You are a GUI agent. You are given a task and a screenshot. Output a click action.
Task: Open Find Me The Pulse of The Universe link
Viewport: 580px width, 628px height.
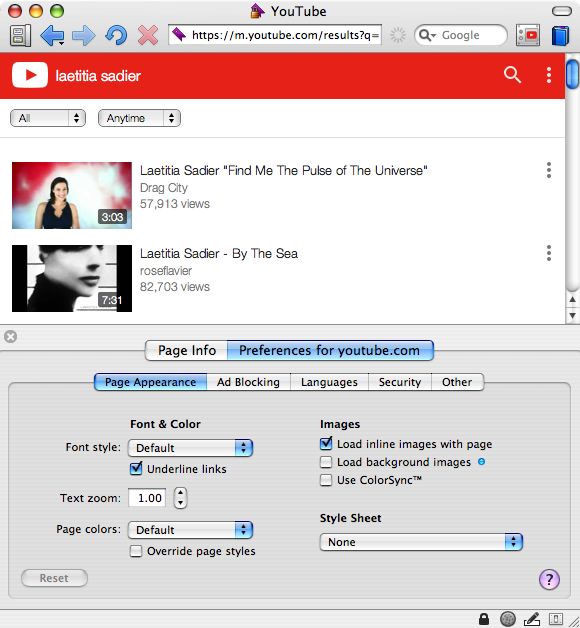(284, 171)
